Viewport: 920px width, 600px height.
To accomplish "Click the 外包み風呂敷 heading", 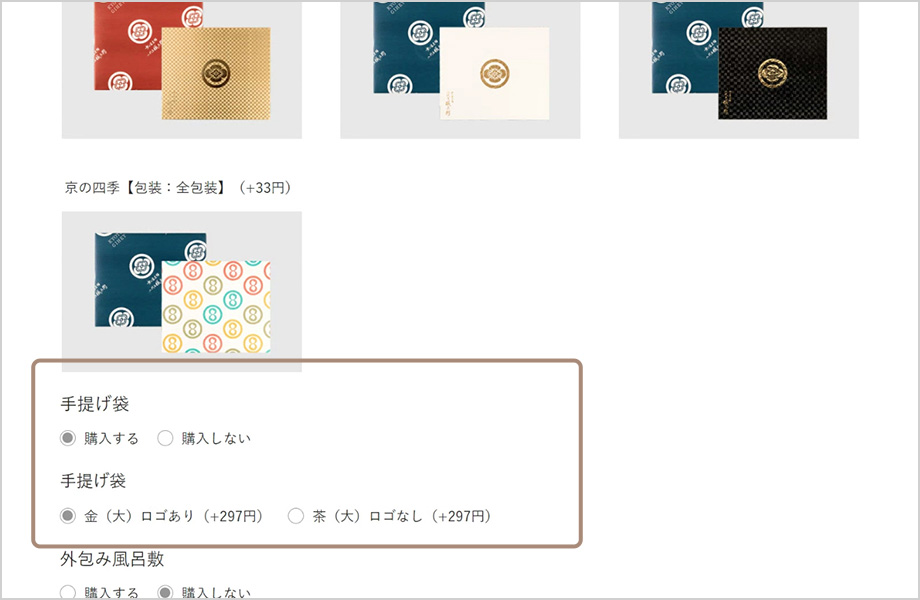I will (112, 559).
